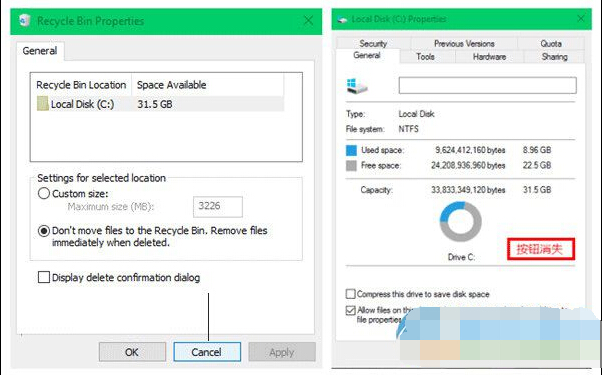Switch to the Security tab

pos(373,43)
